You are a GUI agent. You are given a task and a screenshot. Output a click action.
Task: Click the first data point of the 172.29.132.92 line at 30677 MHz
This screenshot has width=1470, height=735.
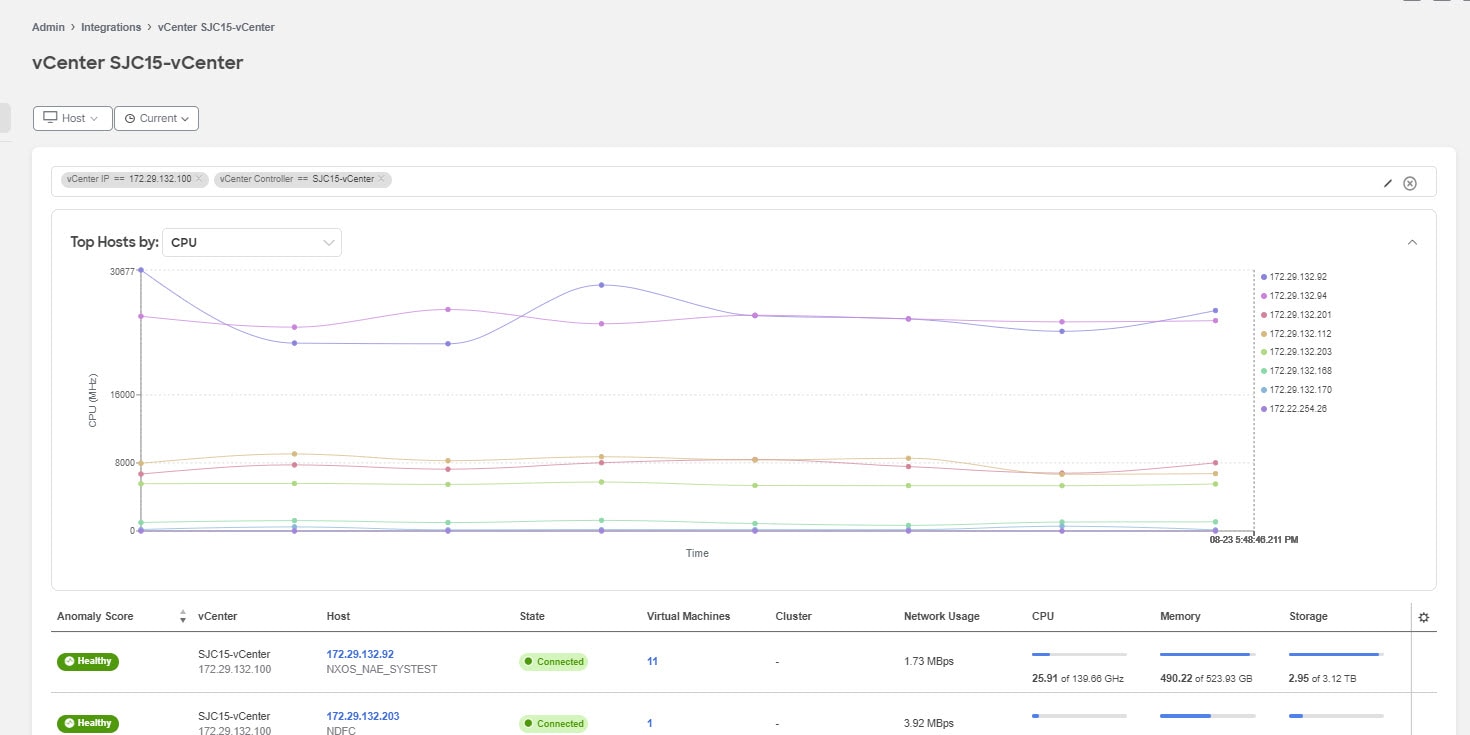pos(141,270)
